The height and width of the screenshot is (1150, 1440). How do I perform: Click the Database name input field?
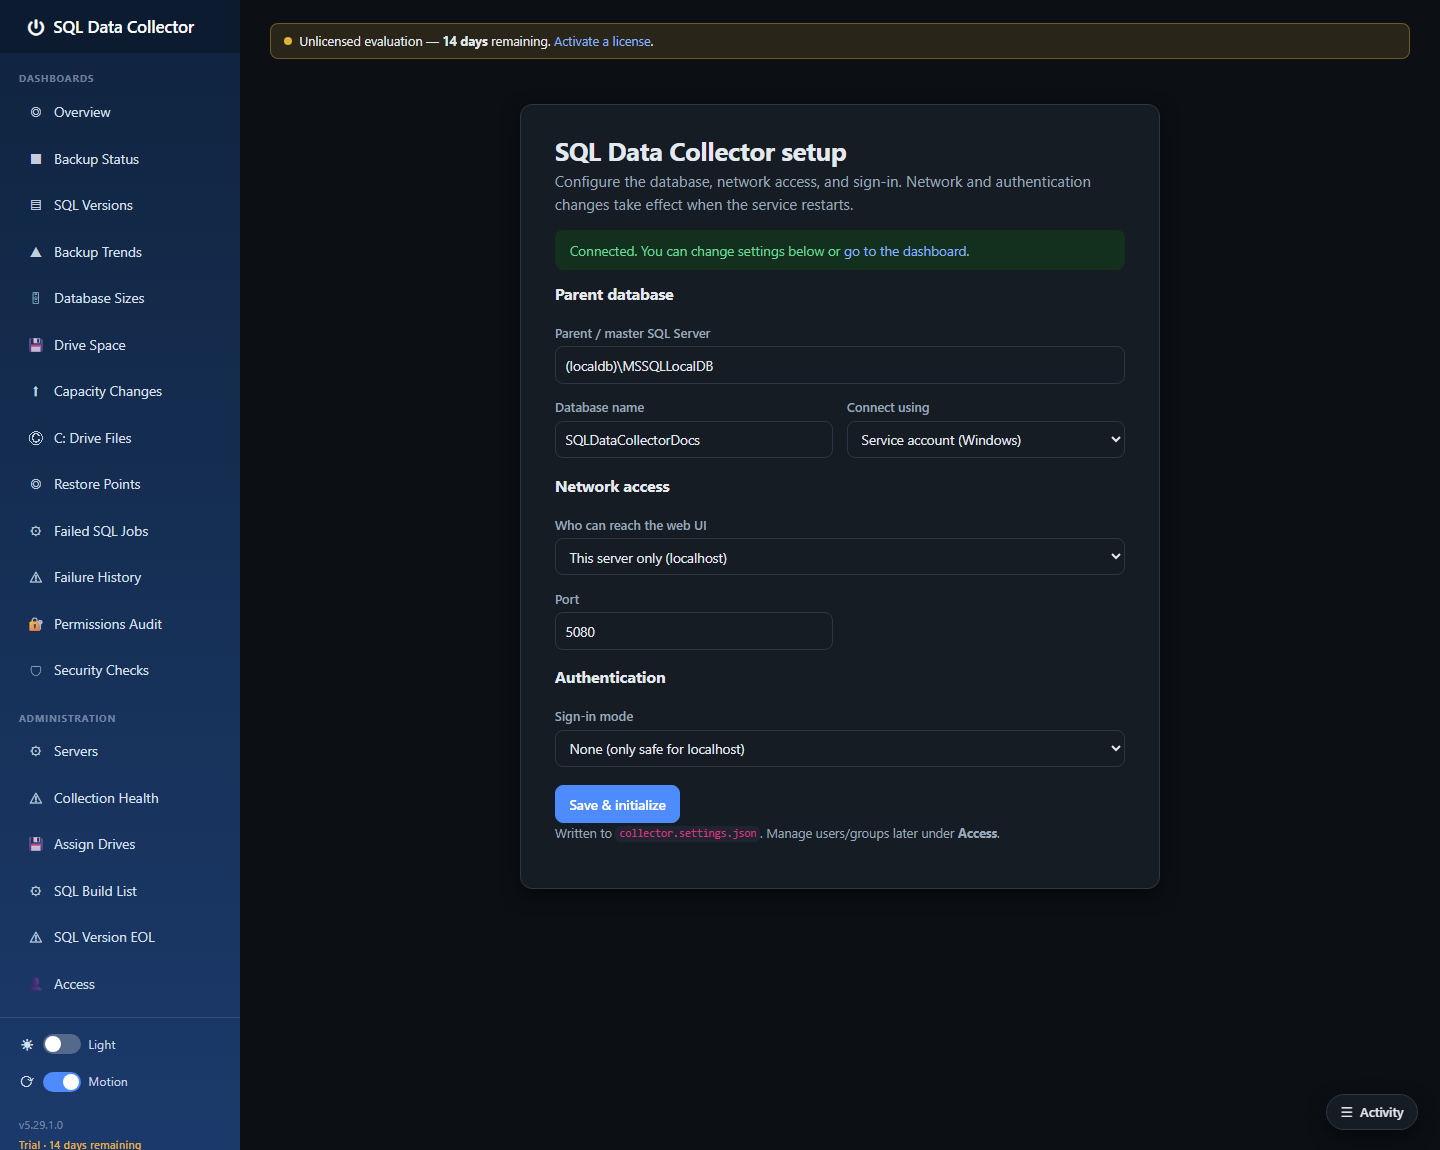tap(694, 440)
